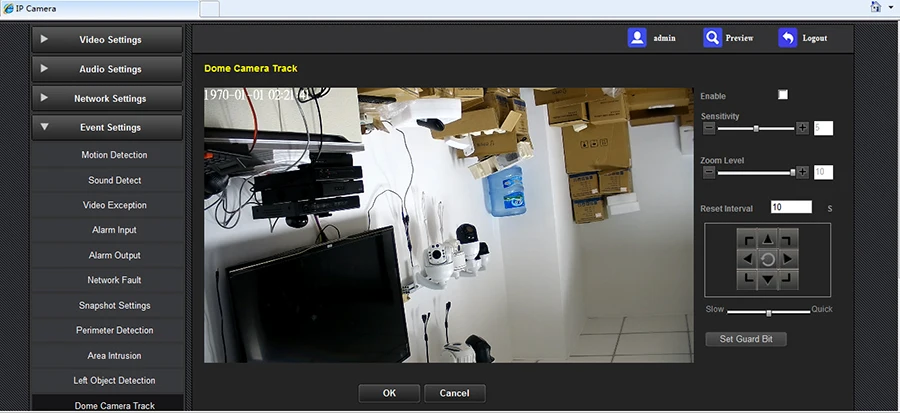Open Area Intrusion page
Screen dimensions: 900x413
click(108, 356)
